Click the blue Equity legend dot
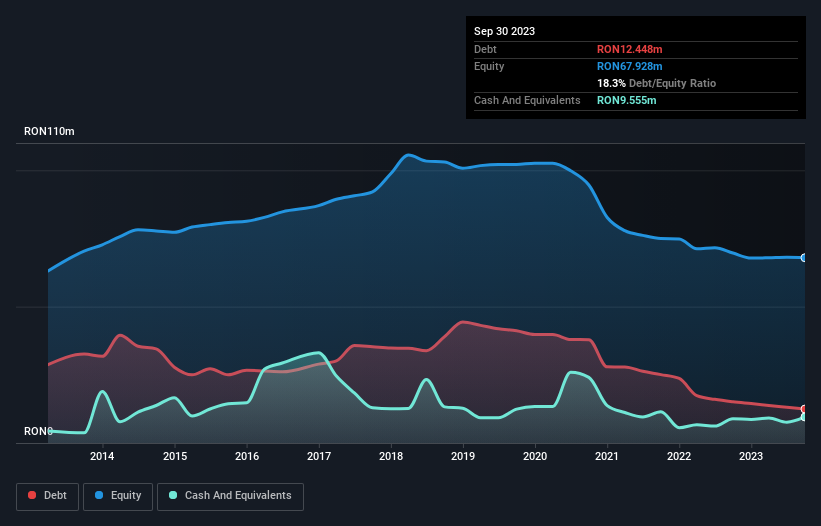This screenshot has width=821, height=526. click(x=99, y=495)
